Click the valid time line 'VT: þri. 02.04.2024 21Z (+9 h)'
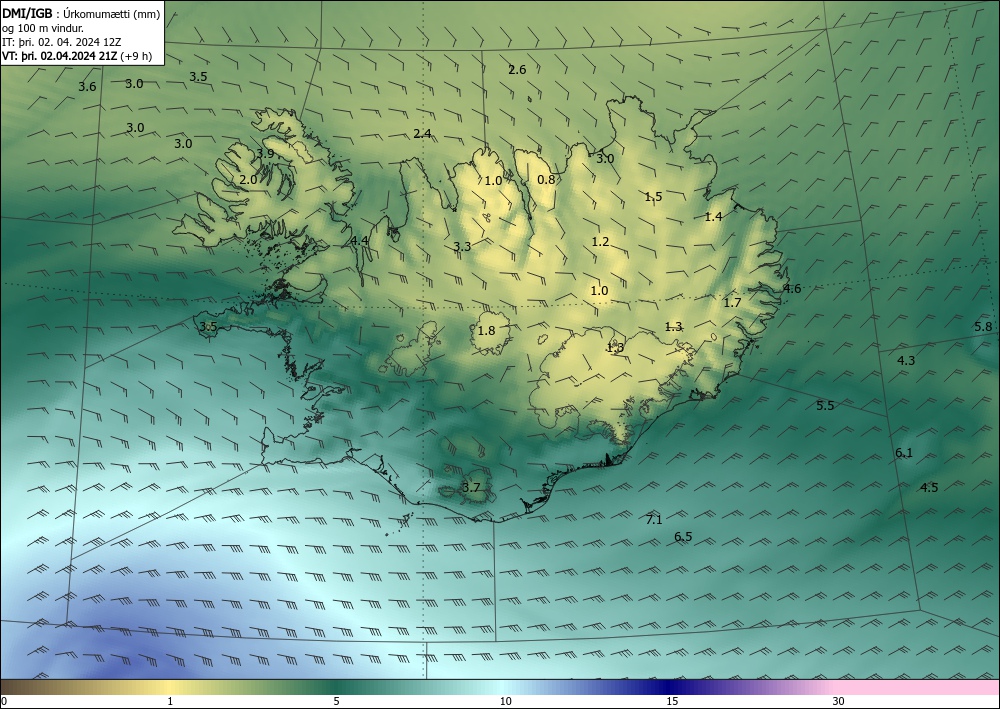Screen dimensions: 1000x709 [x=77, y=56]
